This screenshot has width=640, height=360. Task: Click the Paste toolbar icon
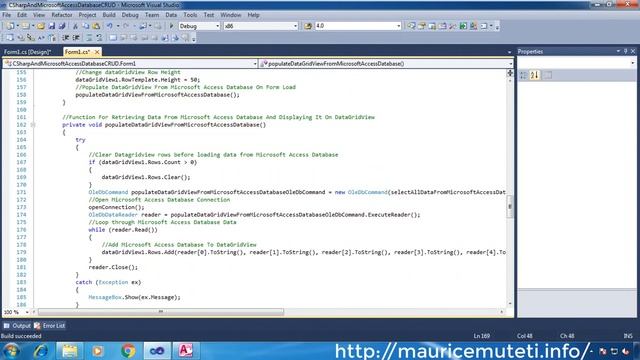point(96,26)
